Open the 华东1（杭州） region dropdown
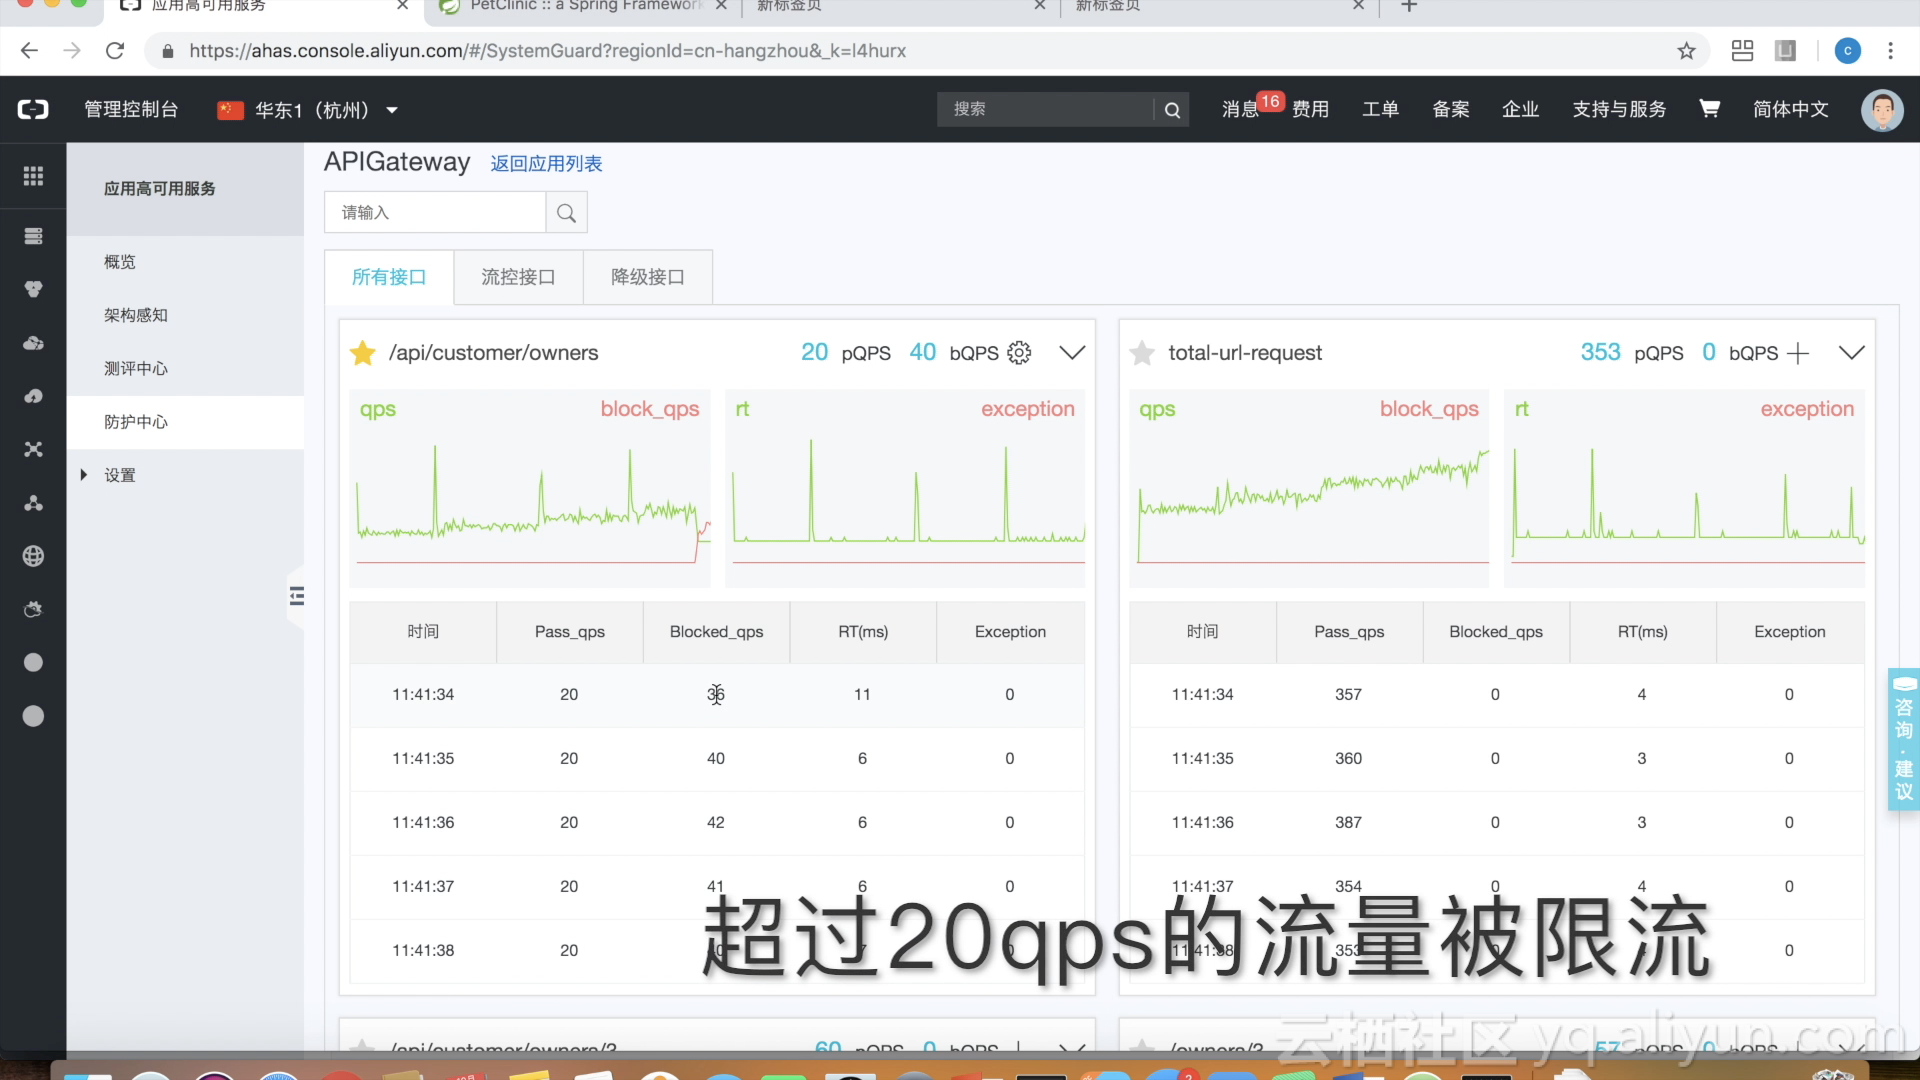 [308, 110]
